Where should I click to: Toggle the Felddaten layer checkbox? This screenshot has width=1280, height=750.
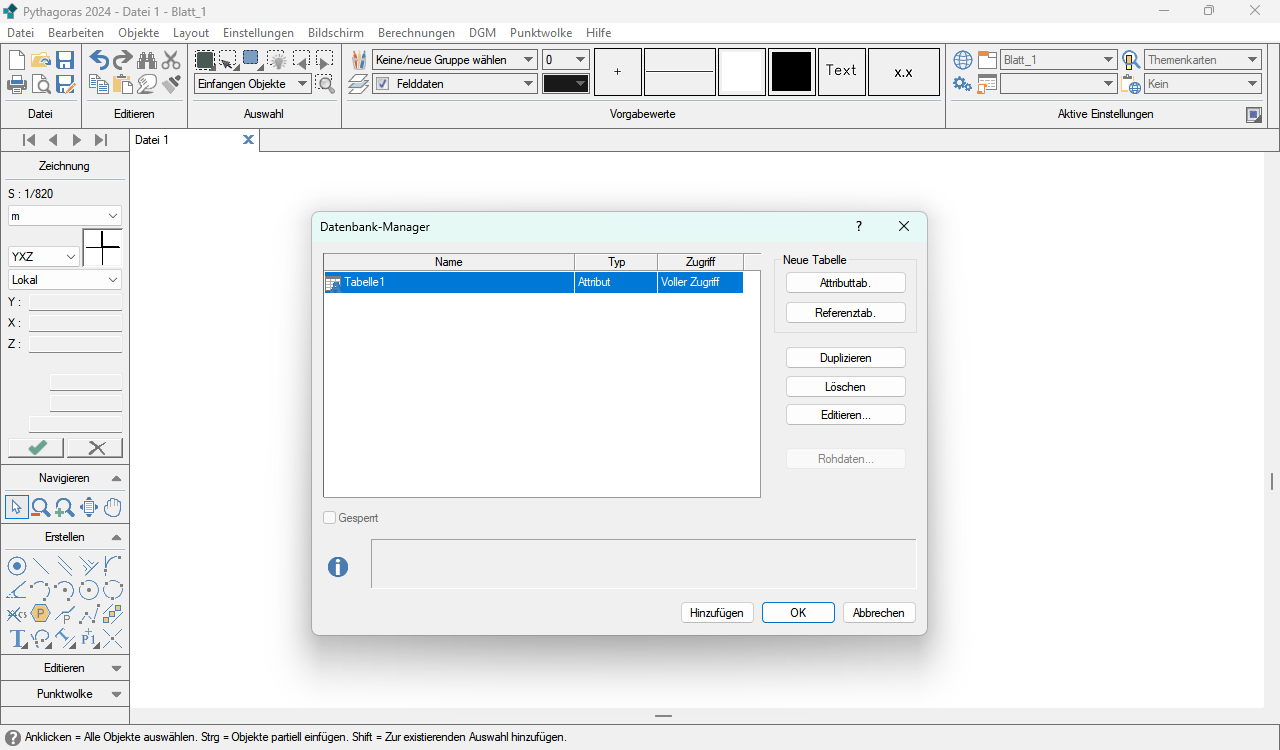[x=382, y=84]
